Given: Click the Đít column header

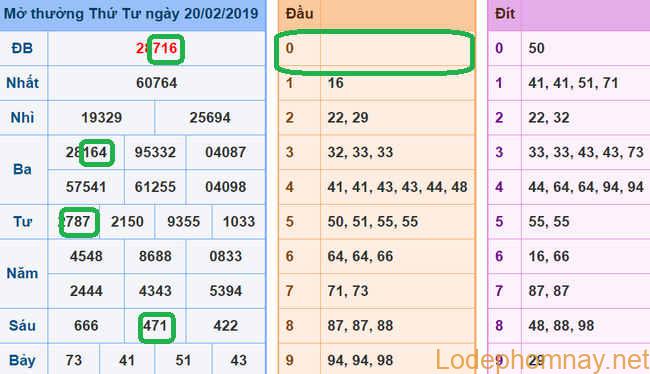Looking at the screenshot, I should click(x=505, y=14).
